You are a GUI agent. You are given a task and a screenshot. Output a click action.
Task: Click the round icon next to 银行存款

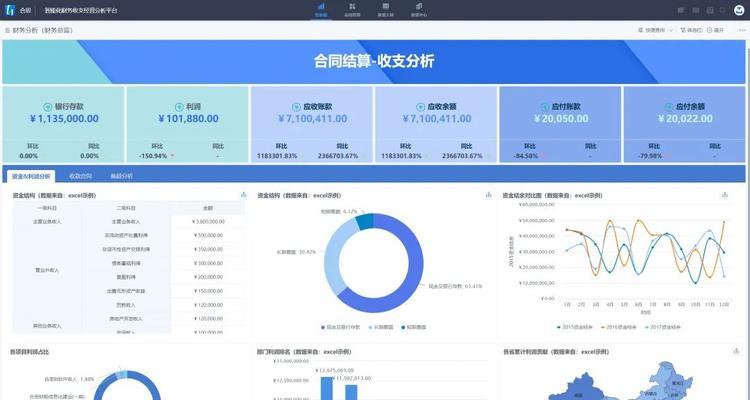pos(47,107)
